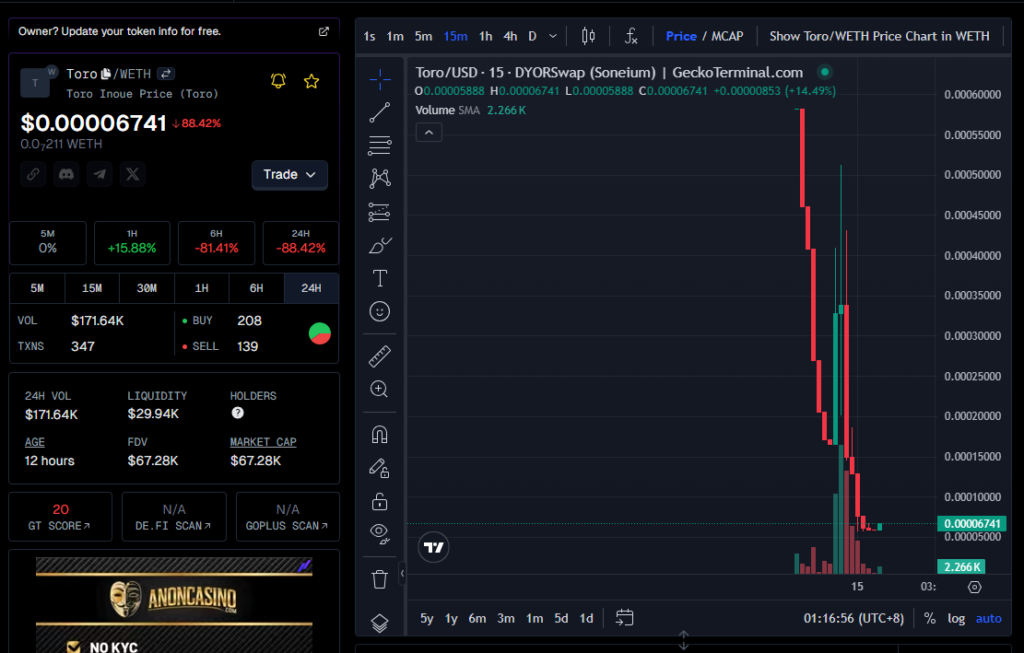Toggle lock all drawings
Viewport: 1024px width, 653px height.
379,501
